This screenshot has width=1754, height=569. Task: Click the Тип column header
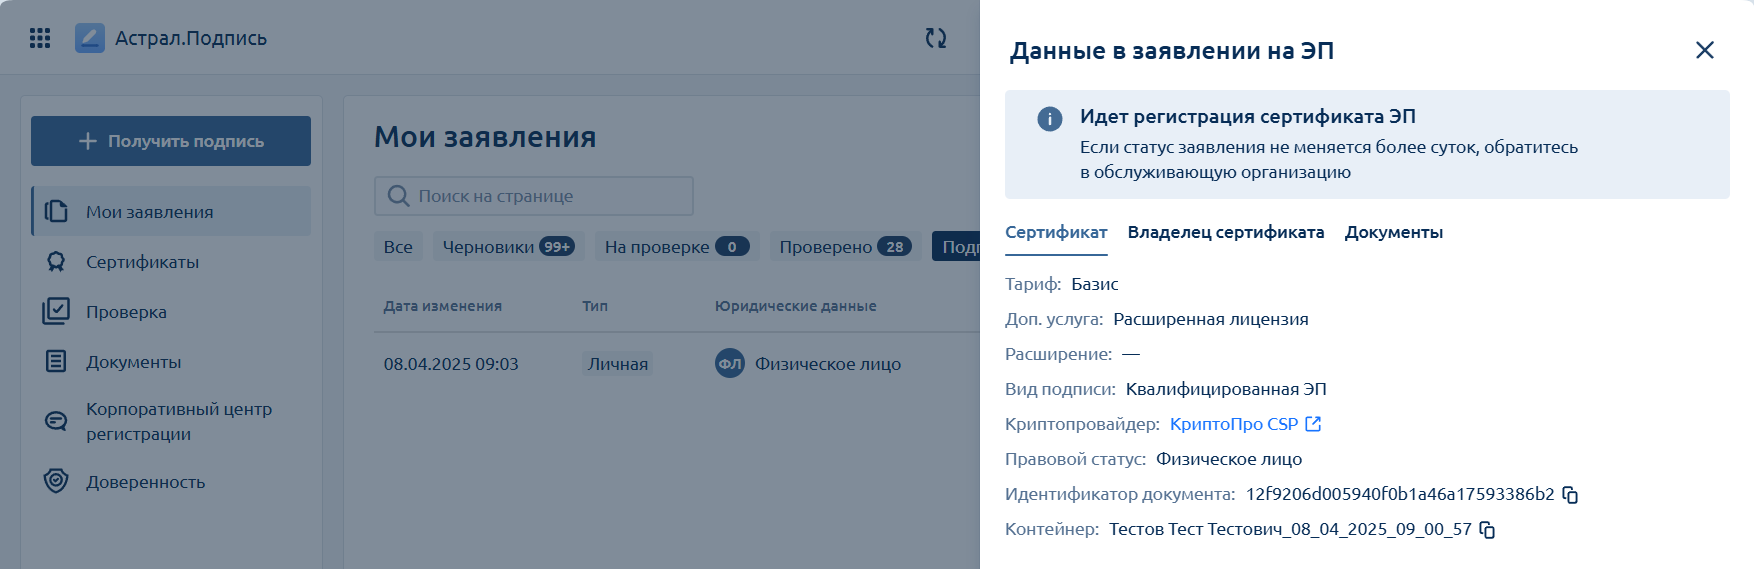tap(595, 306)
